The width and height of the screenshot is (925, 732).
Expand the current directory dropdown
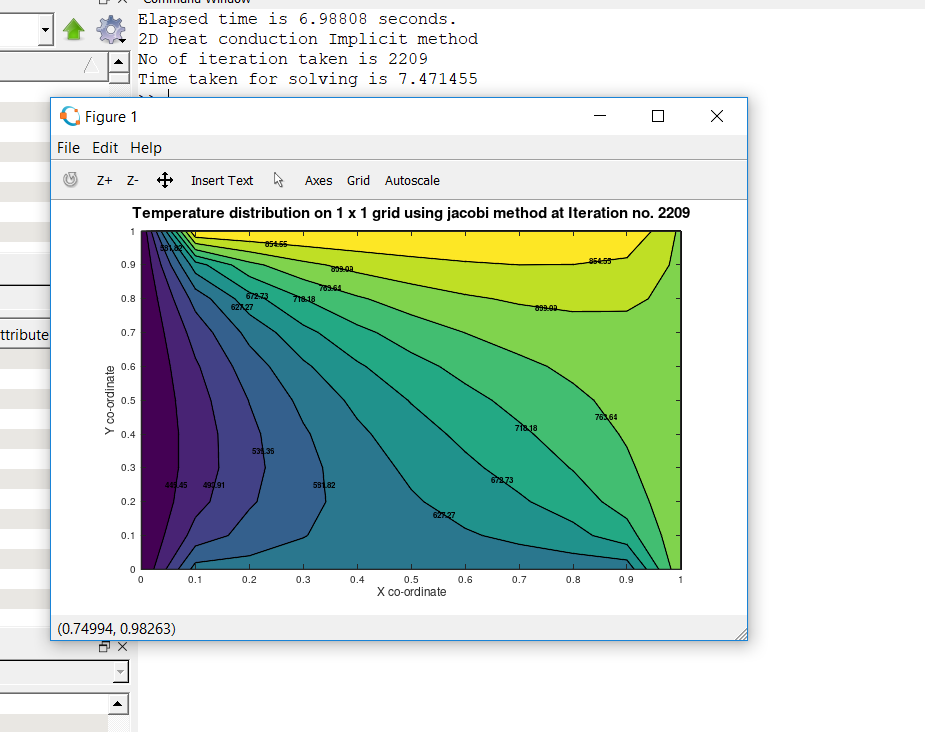coord(45,32)
